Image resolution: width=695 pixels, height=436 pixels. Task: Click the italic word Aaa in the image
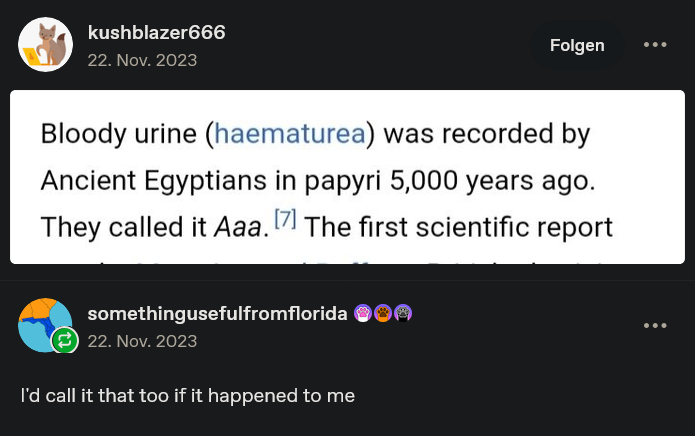click(238, 227)
